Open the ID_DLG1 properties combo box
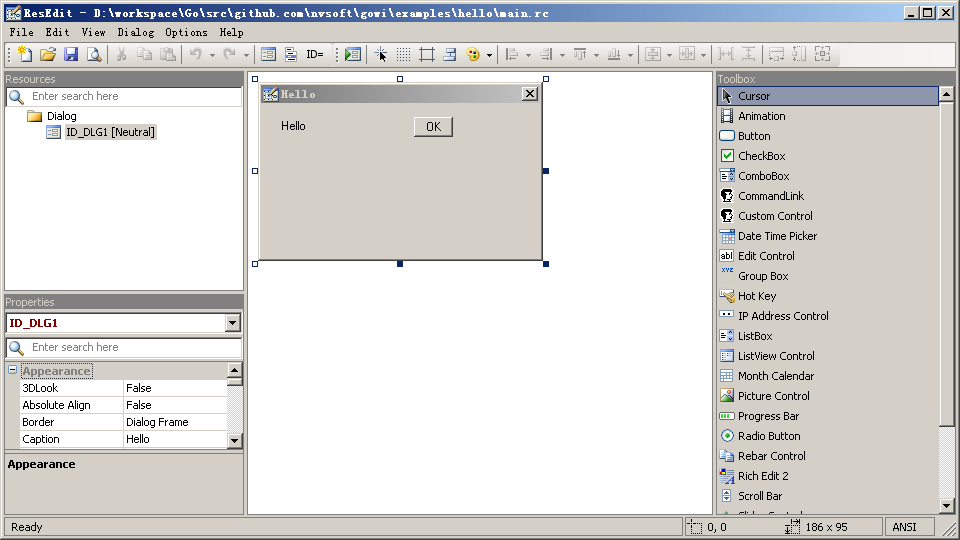Screen dimensions: 960x540 point(123,323)
